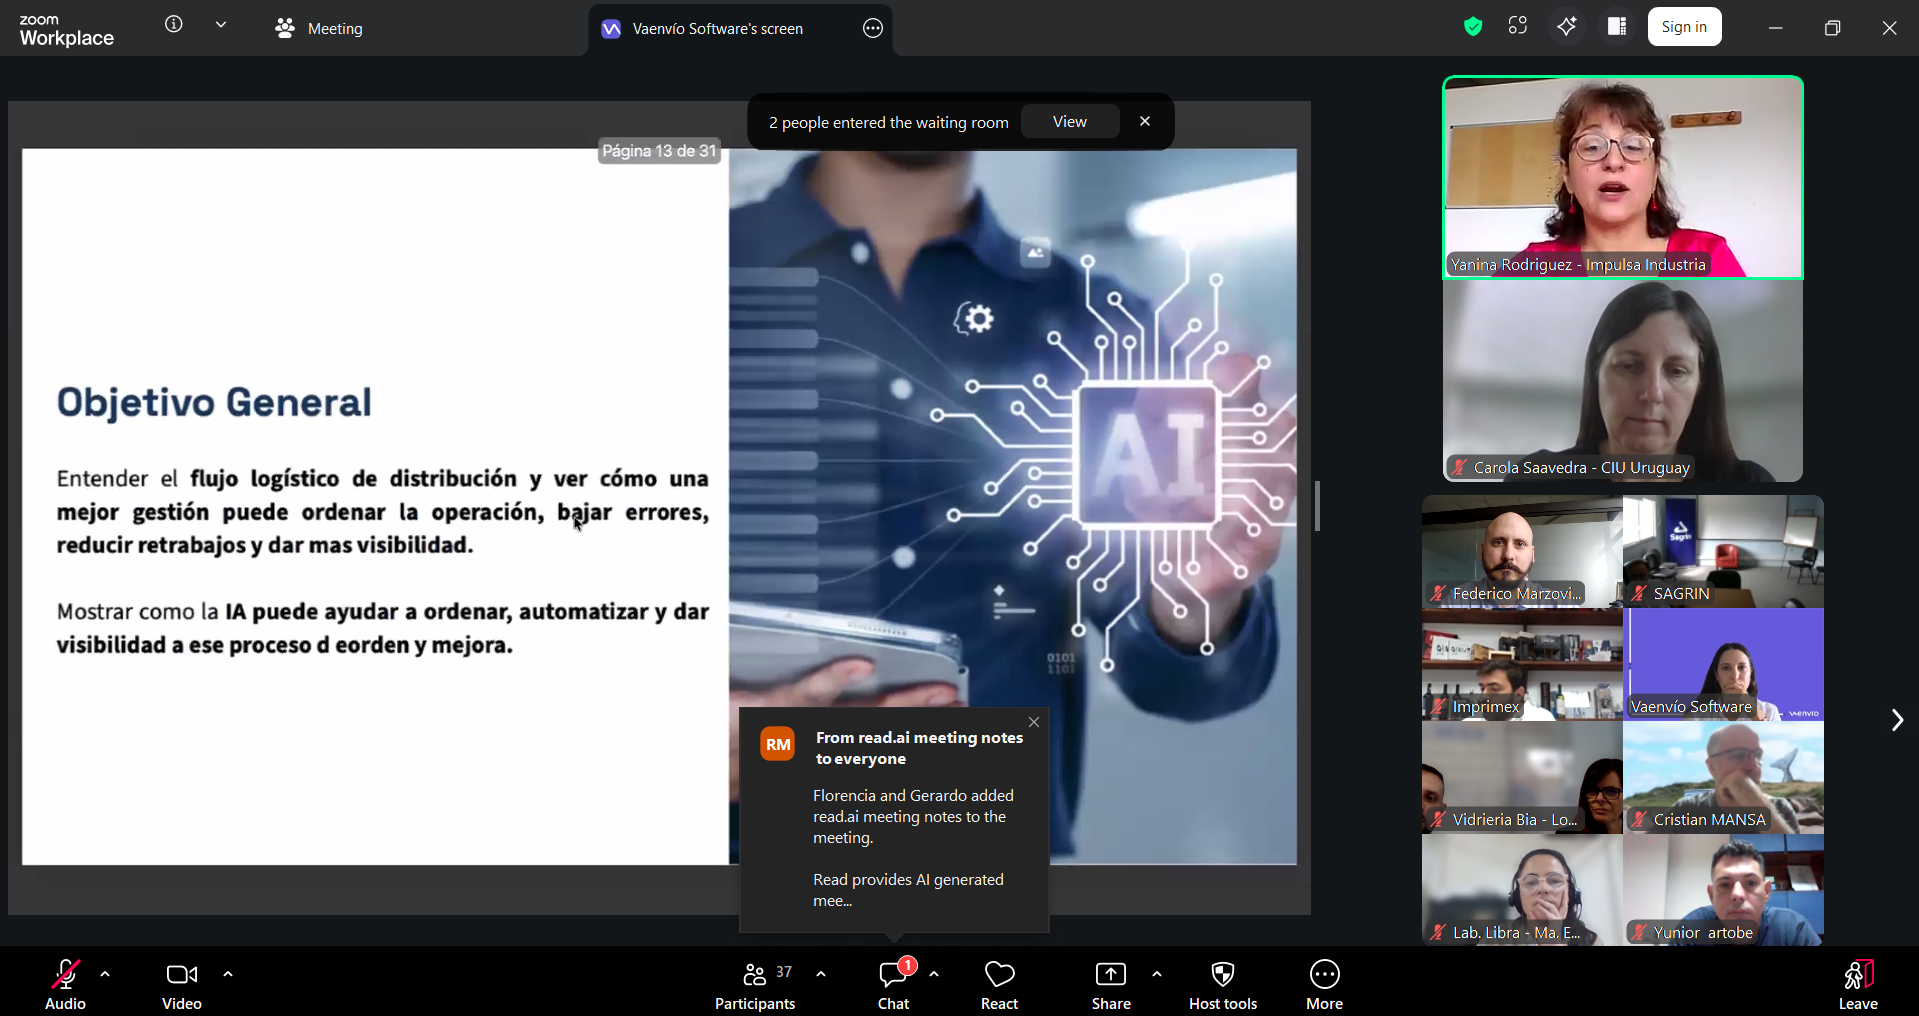Image resolution: width=1919 pixels, height=1016 pixels.
Task: Expand video options arrow next to Video
Action: 228,974
